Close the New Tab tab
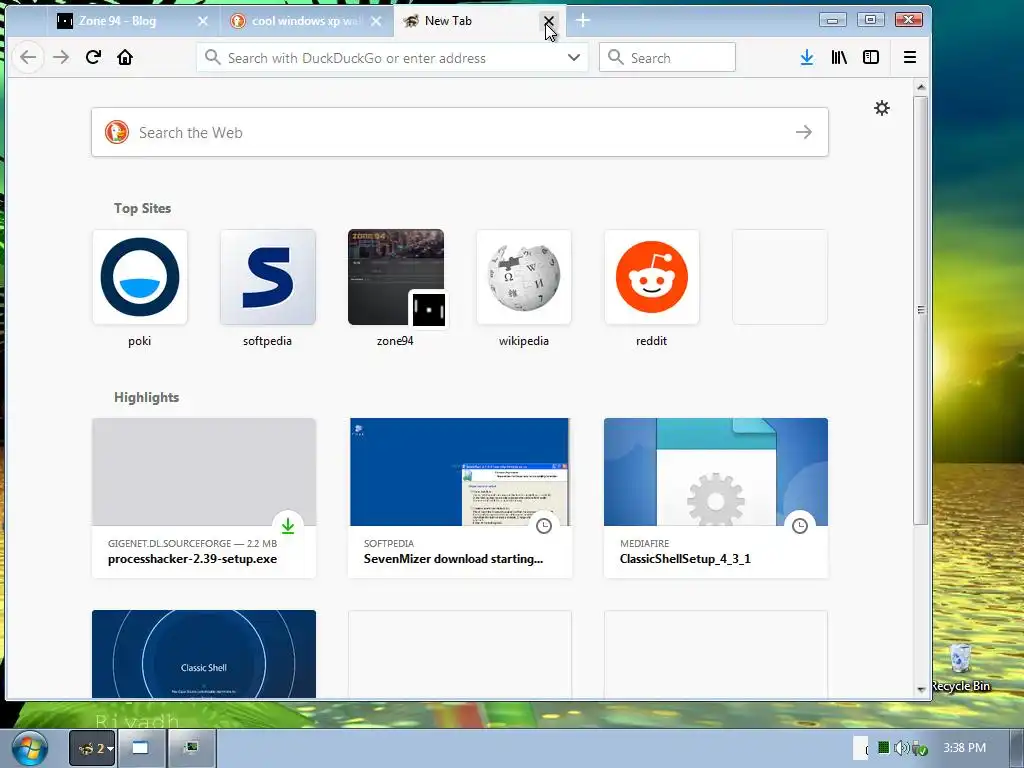Image resolution: width=1024 pixels, height=768 pixels. coord(549,21)
